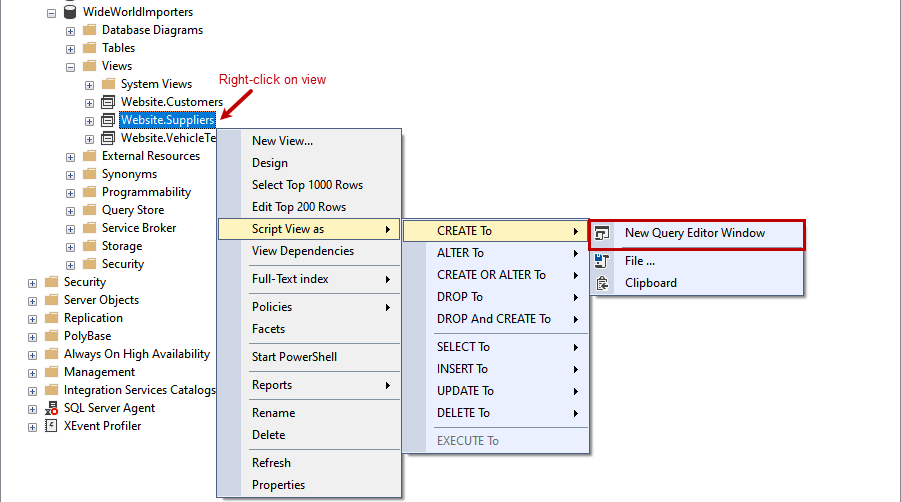Click the Website.Suppliers view icon
The image size is (901, 502).
coord(108,119)
